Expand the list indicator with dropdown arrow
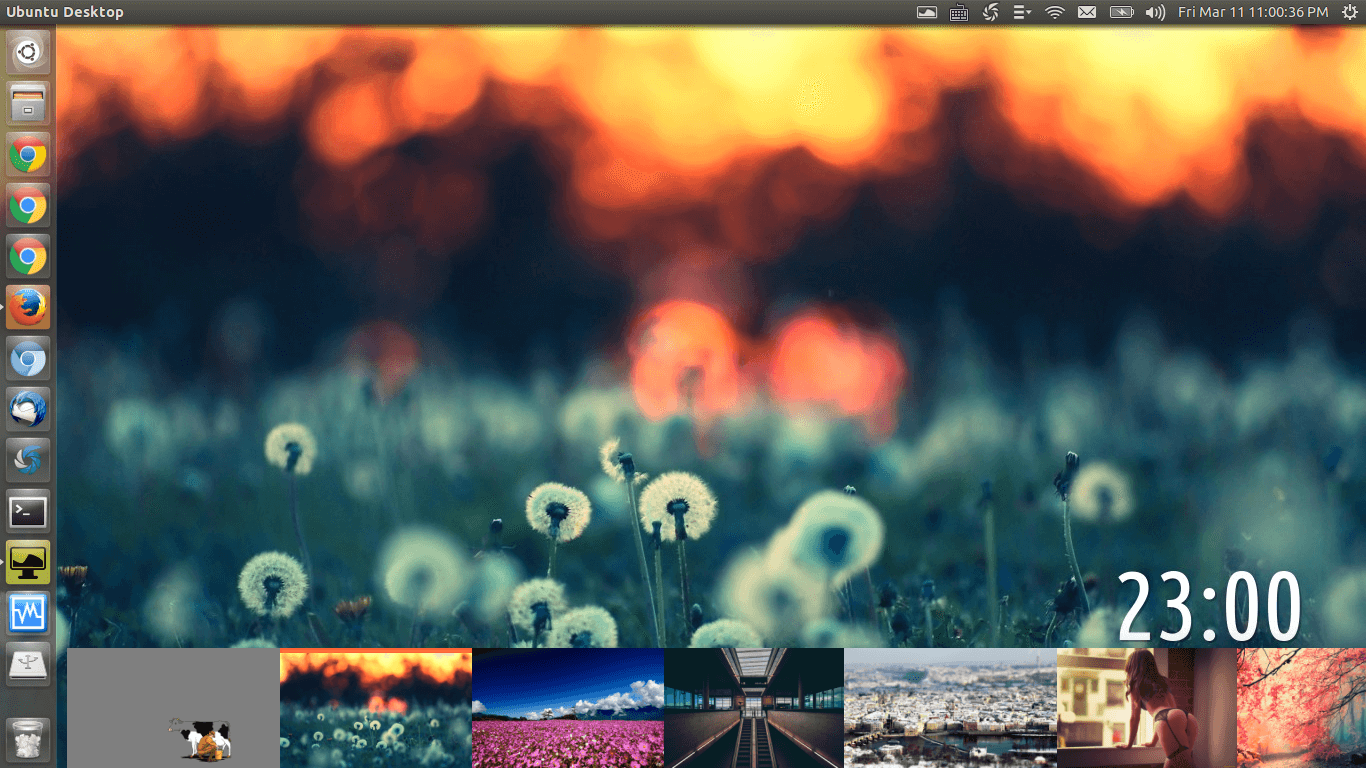 1022,12
